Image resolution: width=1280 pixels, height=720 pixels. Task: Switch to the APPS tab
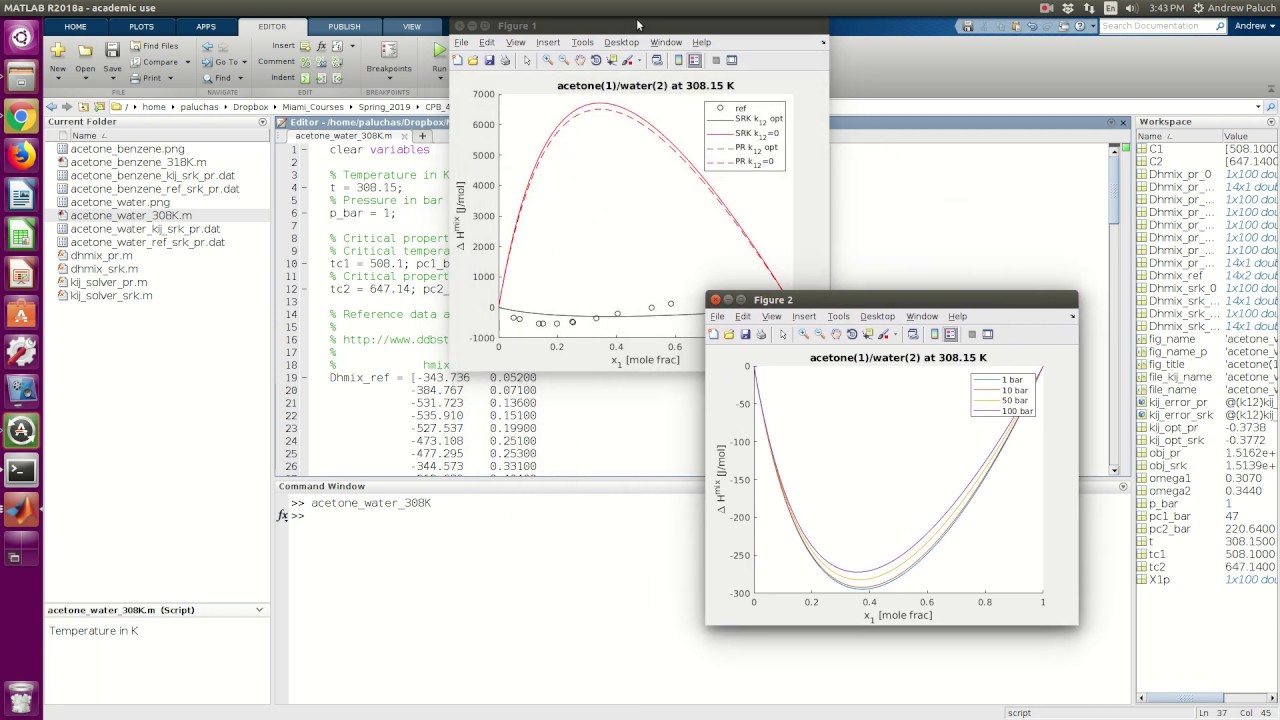coord(206,27)
